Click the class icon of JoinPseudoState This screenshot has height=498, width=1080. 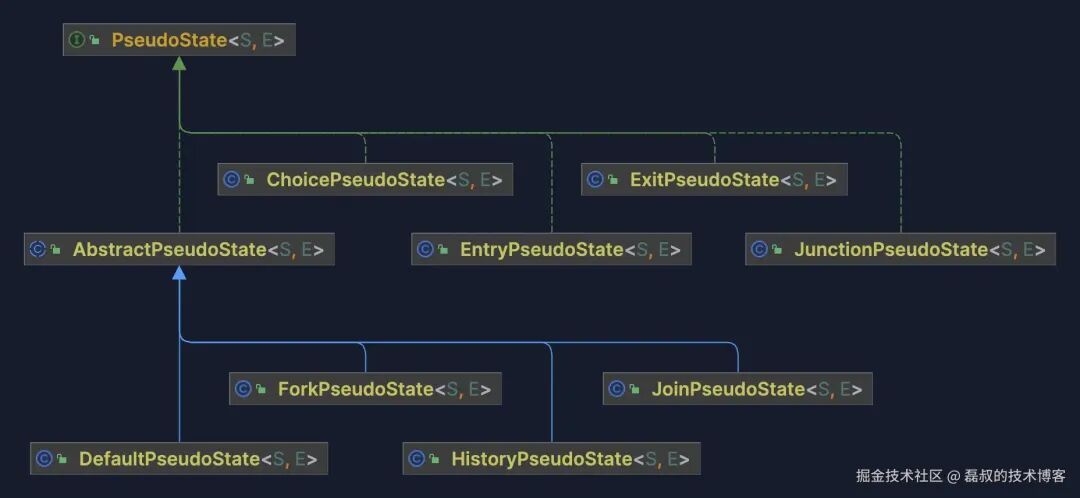[x=616, y=388]
